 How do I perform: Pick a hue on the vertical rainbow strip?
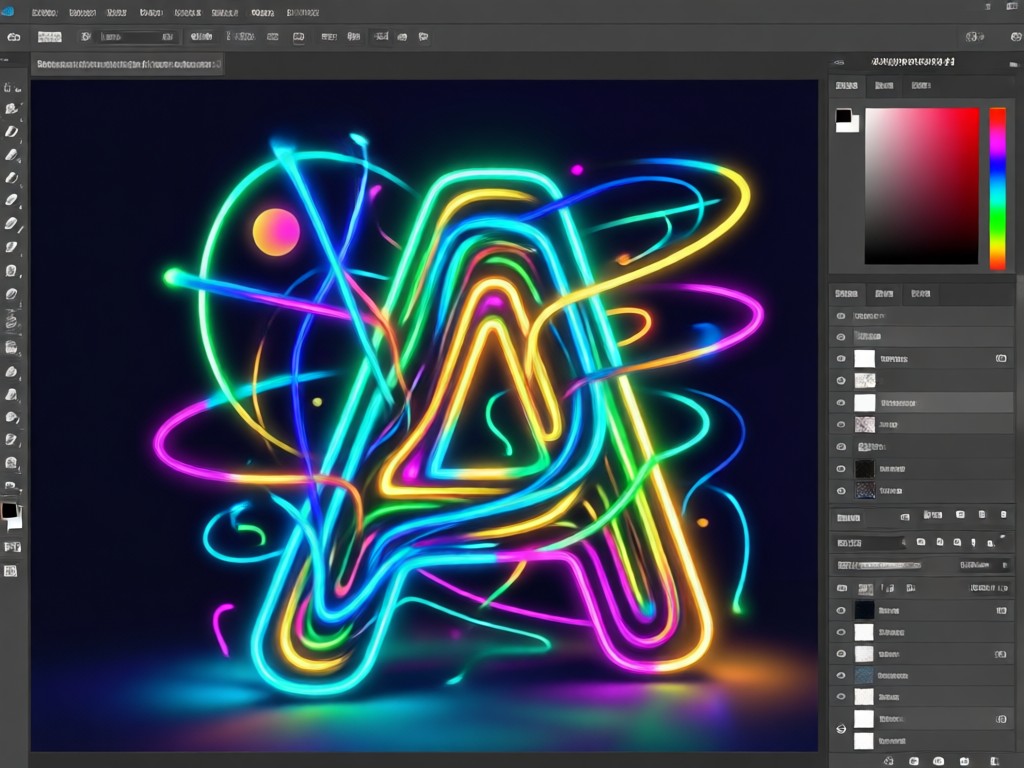[x=997, y=188]
